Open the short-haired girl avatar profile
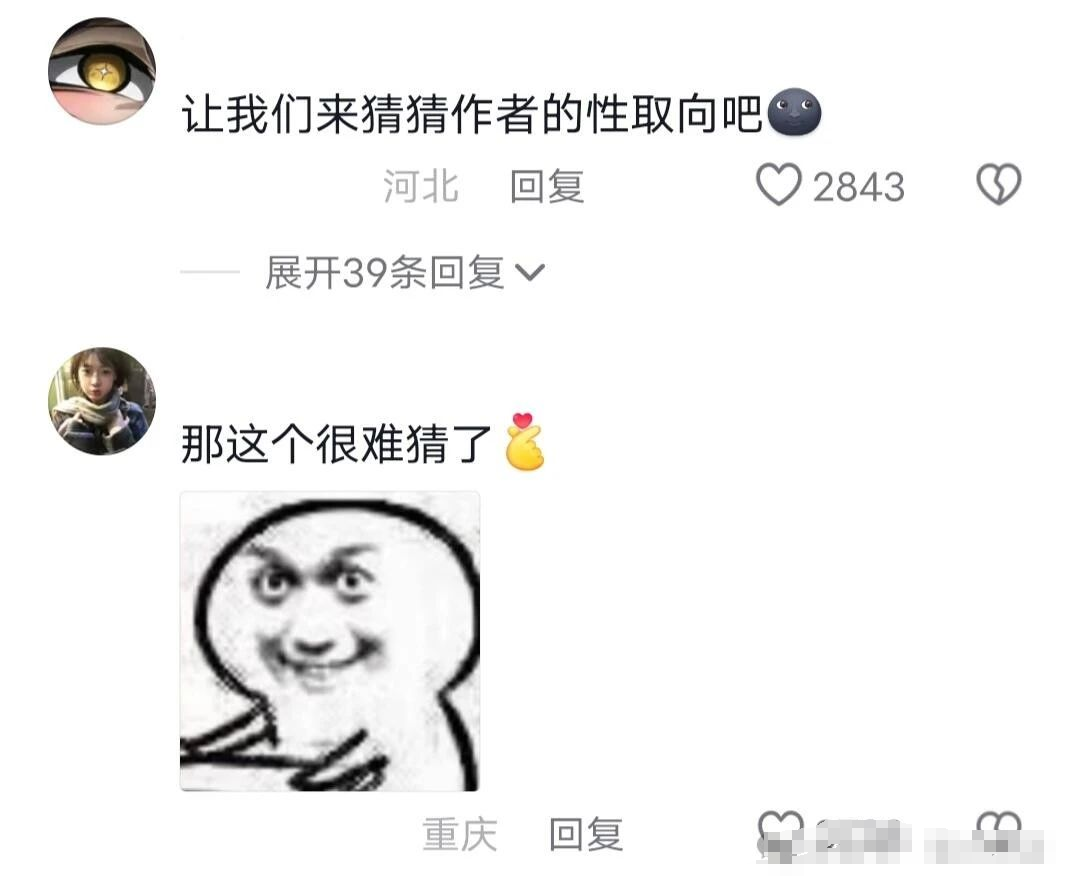Screen dimensions: 1080x892 pos(102,401)
